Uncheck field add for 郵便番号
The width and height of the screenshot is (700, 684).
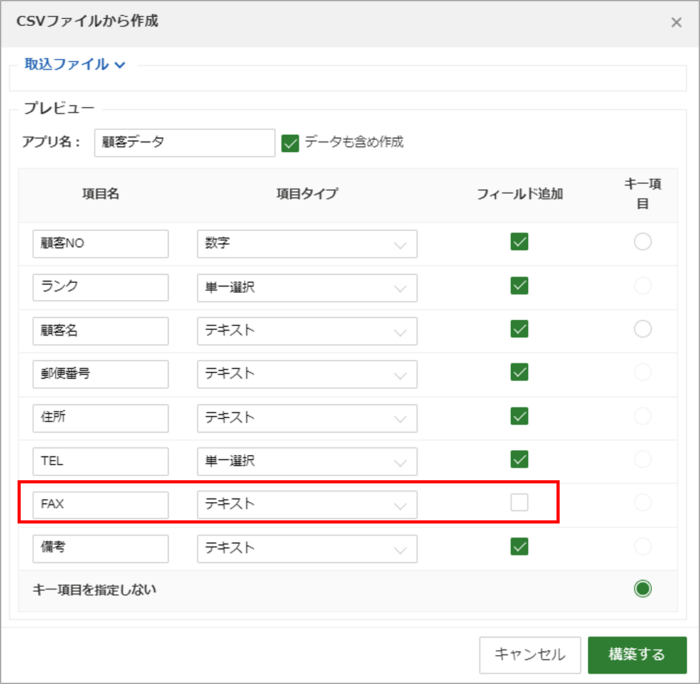(519, 371)
